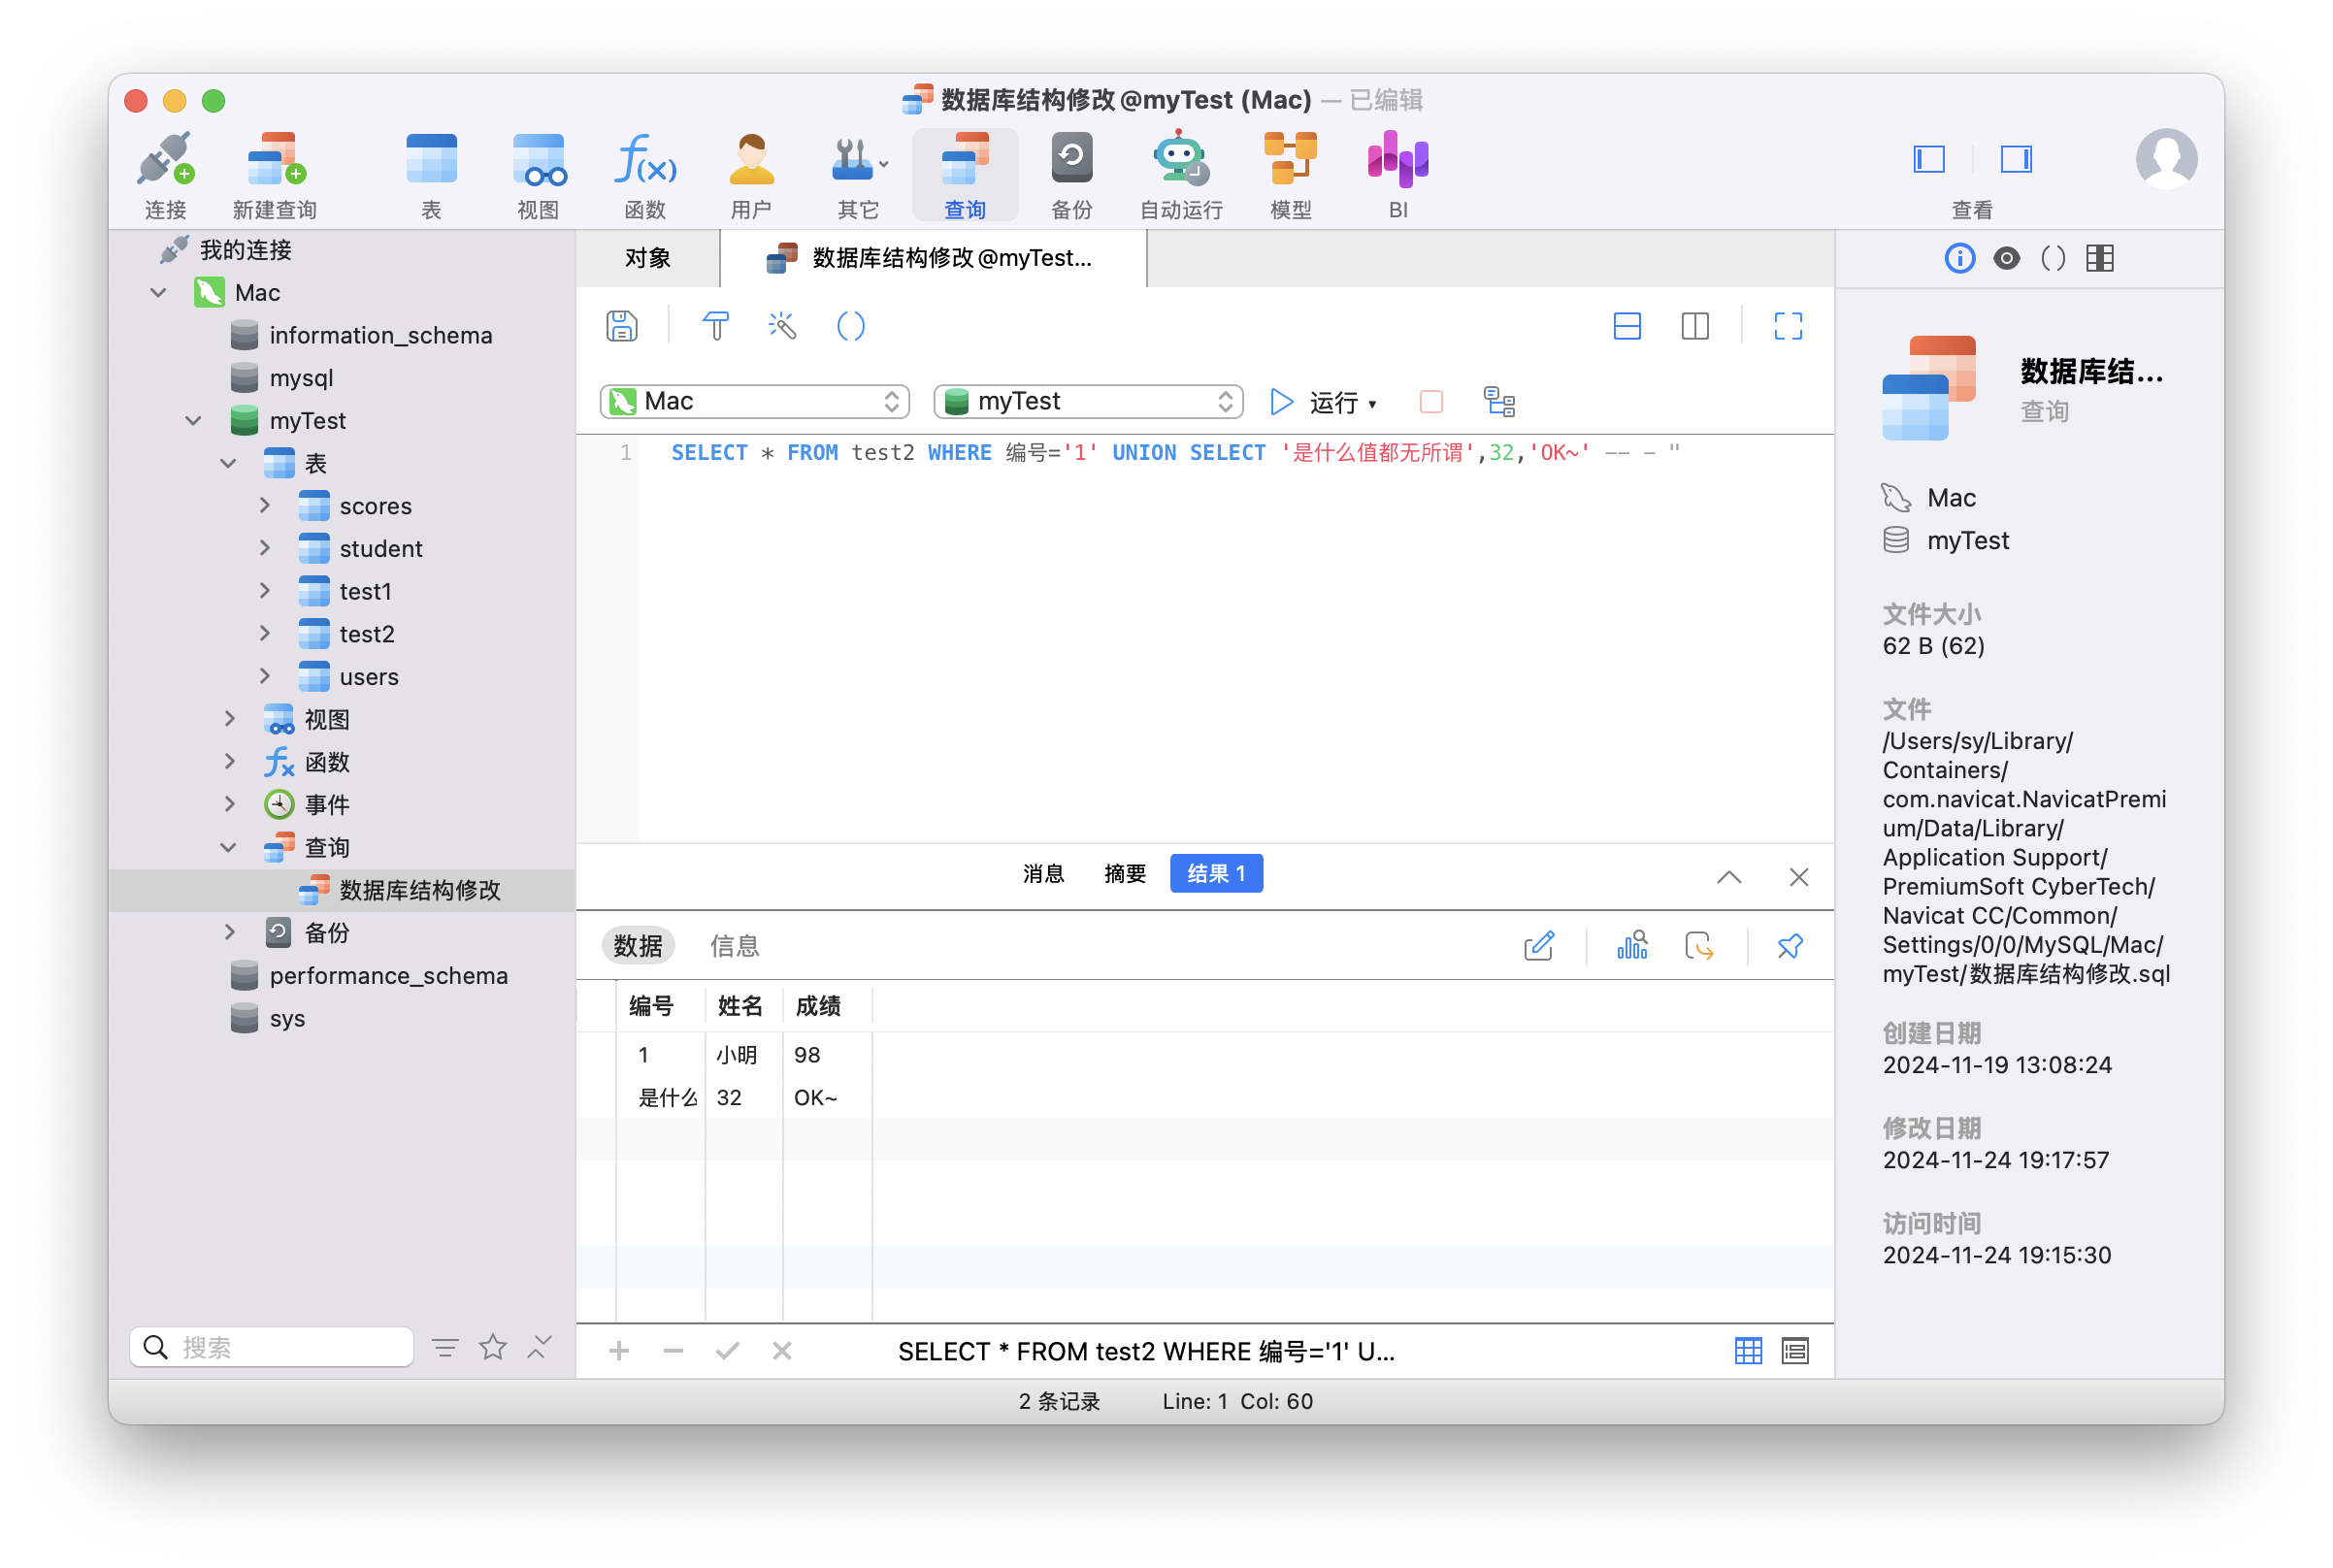This screenshot has height=1568, width=2333.
Task: Click the code snippet parentheses icon
Action: pos(850,326)
